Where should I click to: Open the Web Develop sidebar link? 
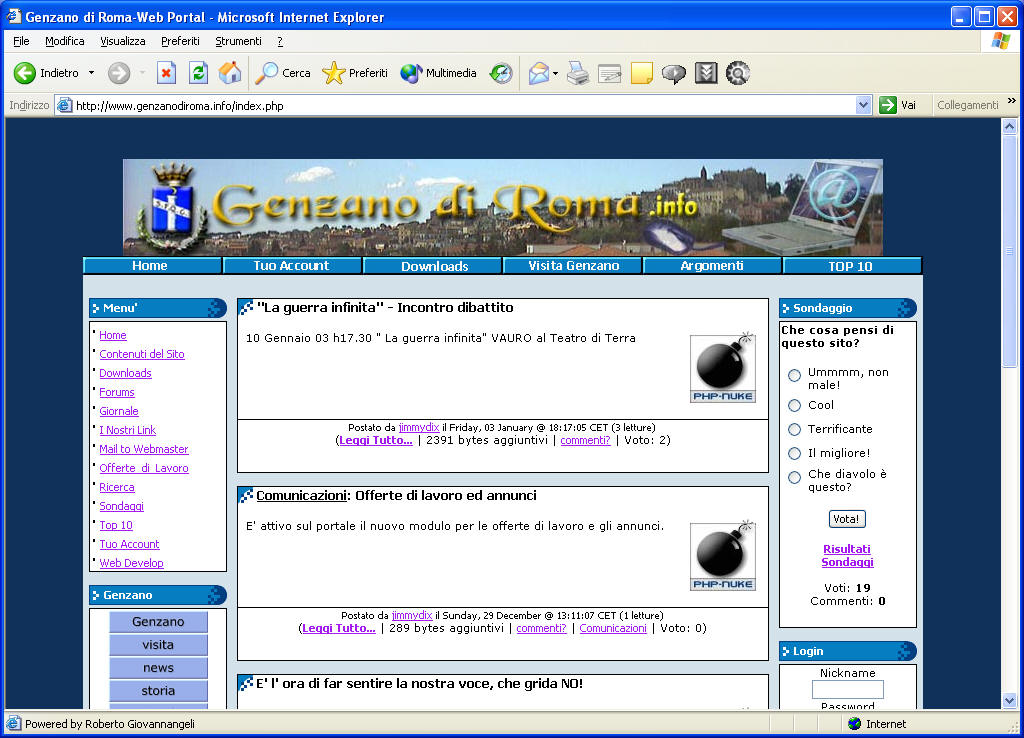tap(131, 563)
